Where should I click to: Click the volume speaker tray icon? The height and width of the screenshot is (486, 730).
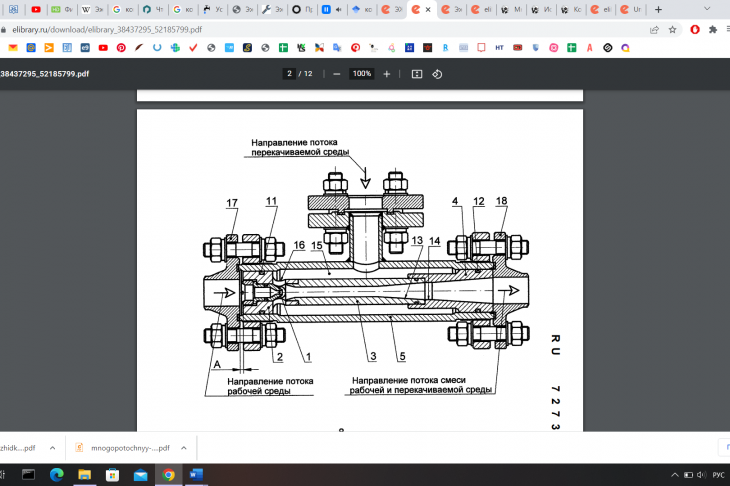click(x=702, y=475)
